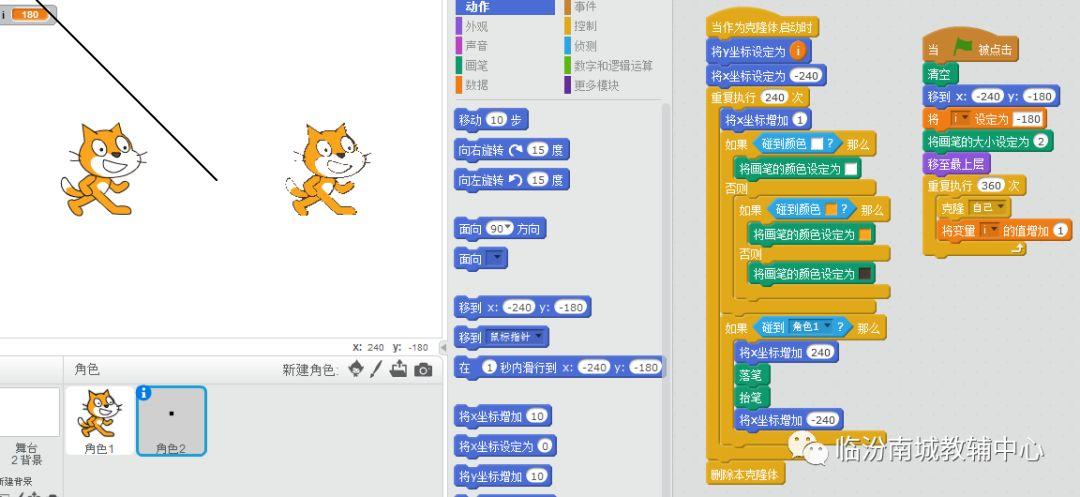Click the 清空 pen block
This screenshot has height=497, width=1080.
pyautogui.click(x=940, y=74)
